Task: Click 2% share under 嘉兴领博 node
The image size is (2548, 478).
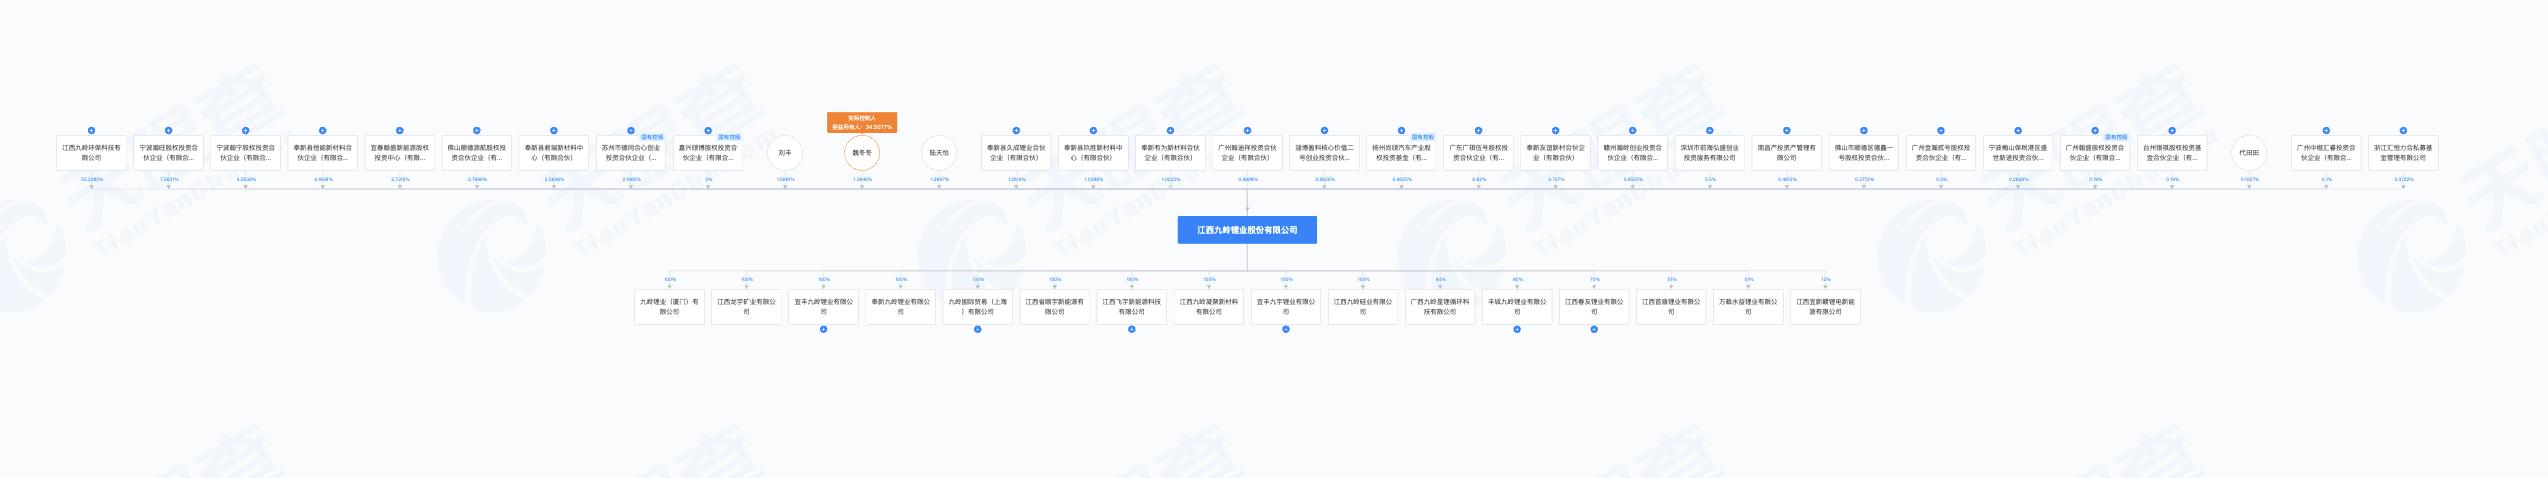Action: coord(708,180)
